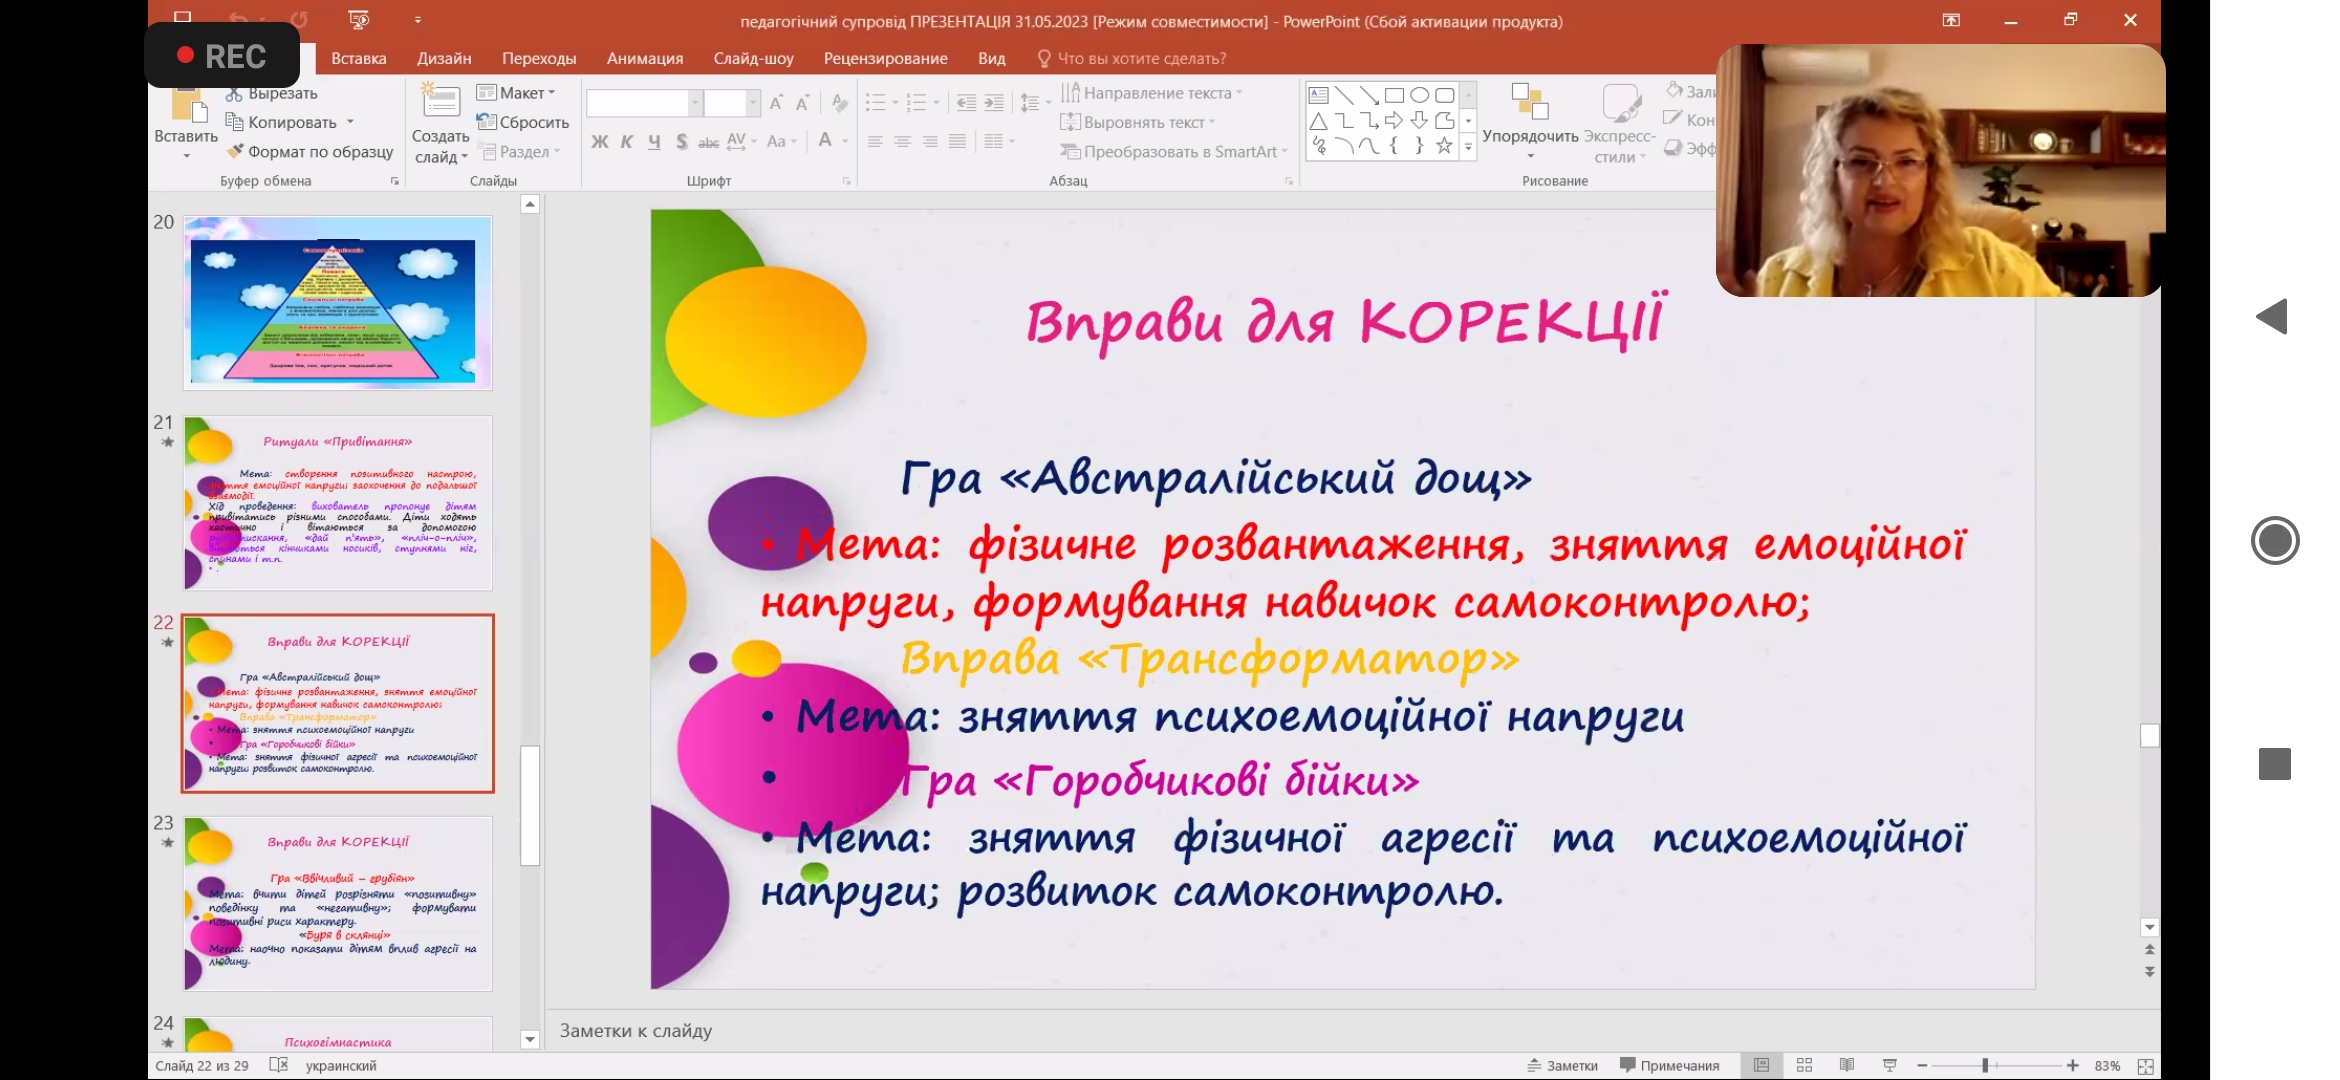Screen dimensions: 2340x1080
Task: Open numbering list dropdown arrow
Action: [936, 103]
